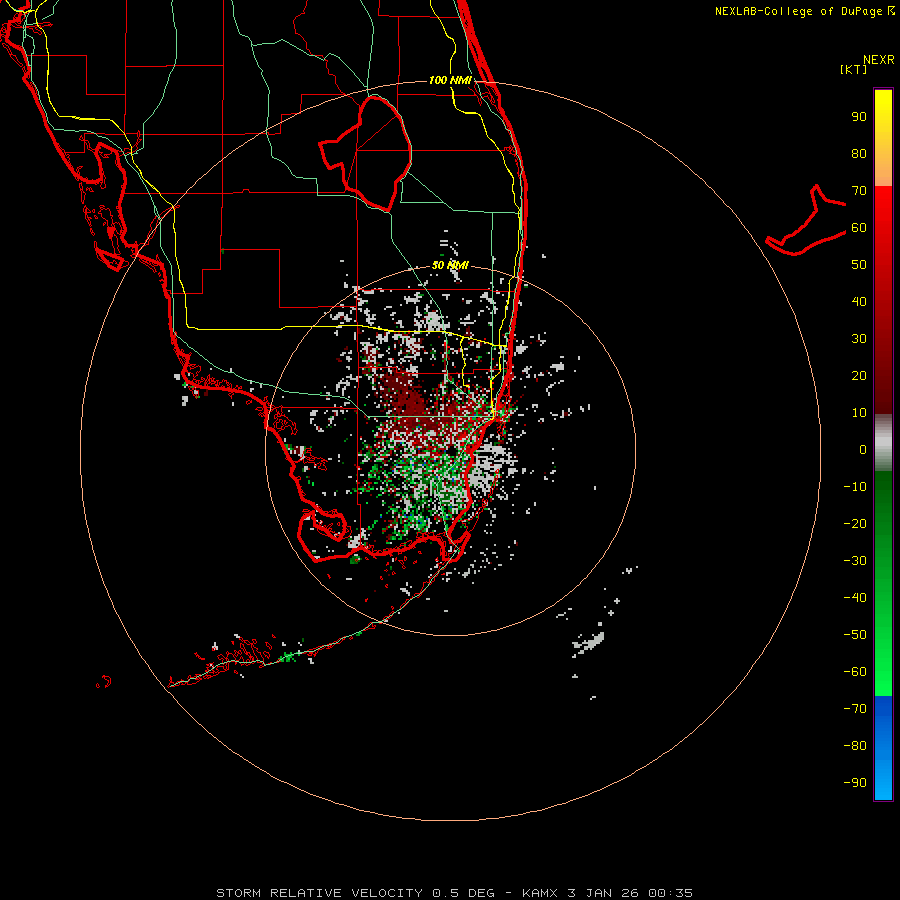
Task: Click the -90 value on velocity scale
Action: tap(855, 783)
